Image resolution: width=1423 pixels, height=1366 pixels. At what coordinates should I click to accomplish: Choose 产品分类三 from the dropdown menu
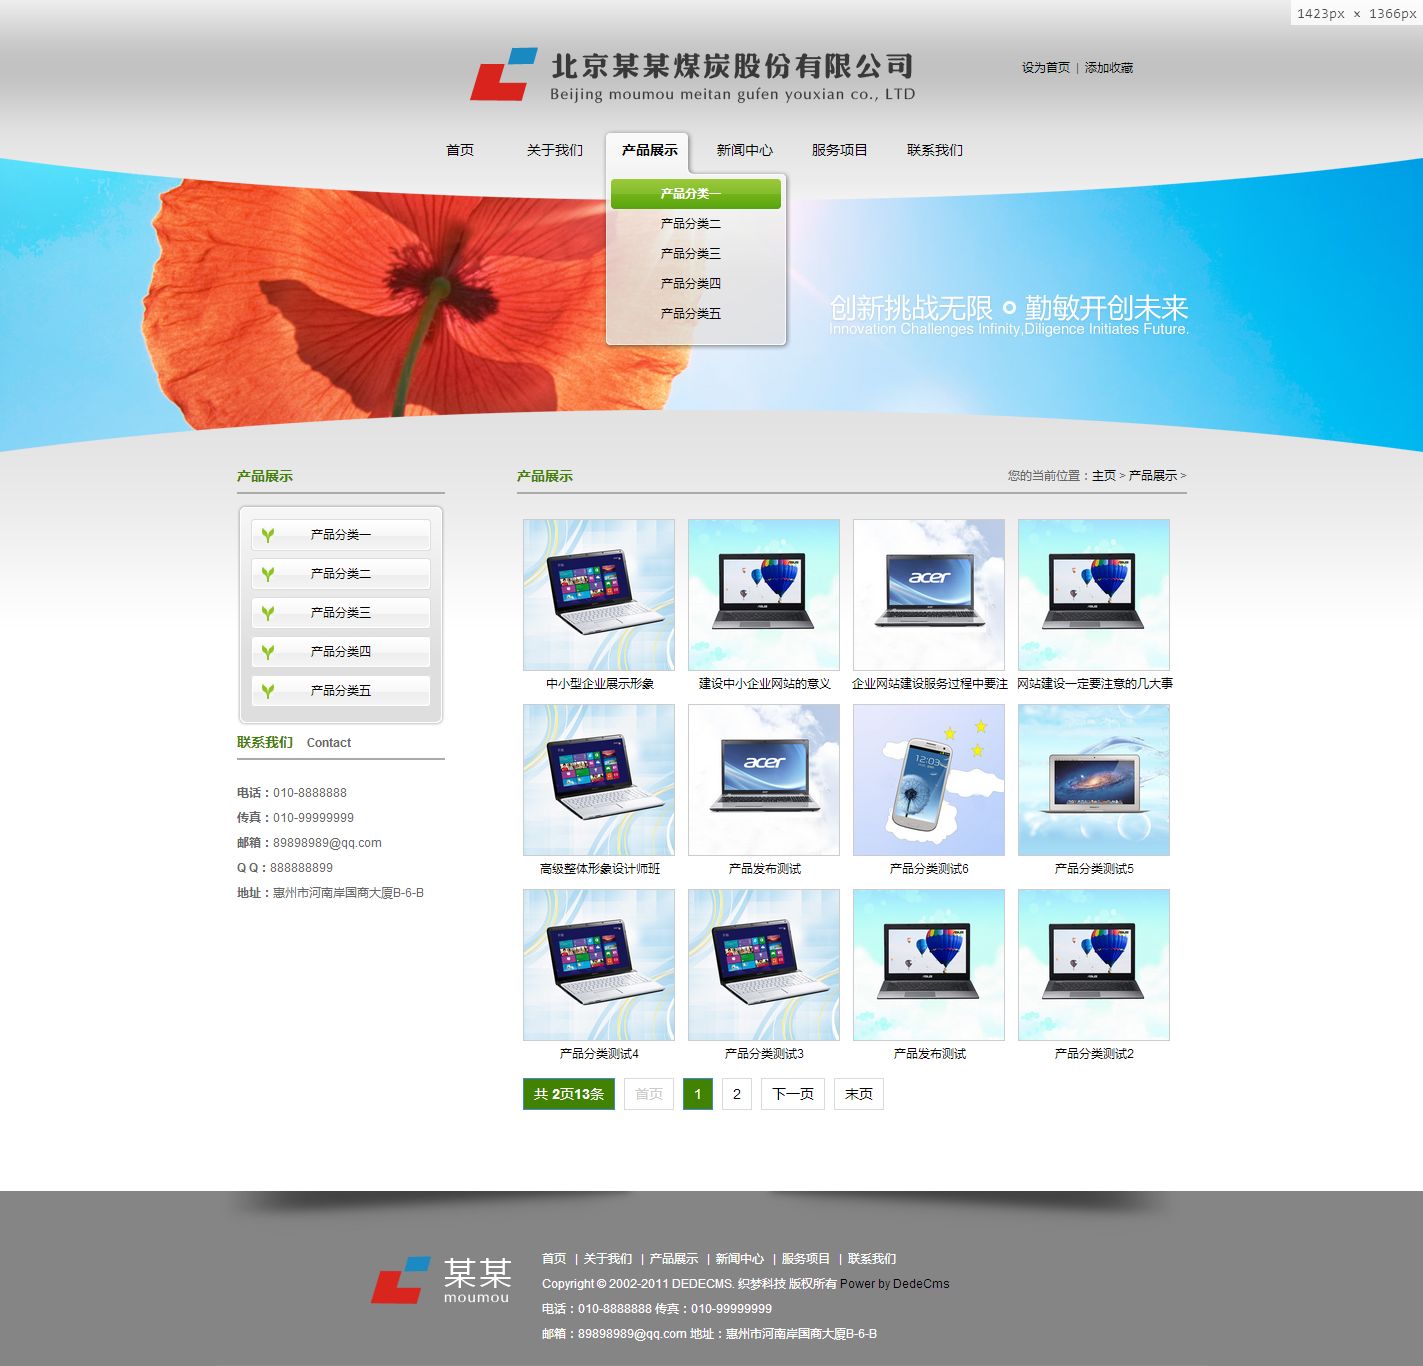pyautogui.click(x=691, y=254)
